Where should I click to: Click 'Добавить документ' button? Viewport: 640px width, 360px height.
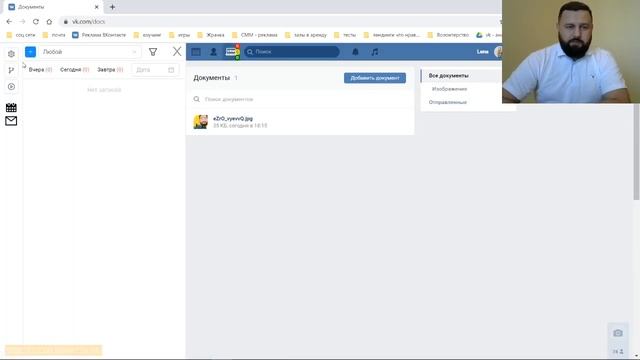(x=375, y=78)
